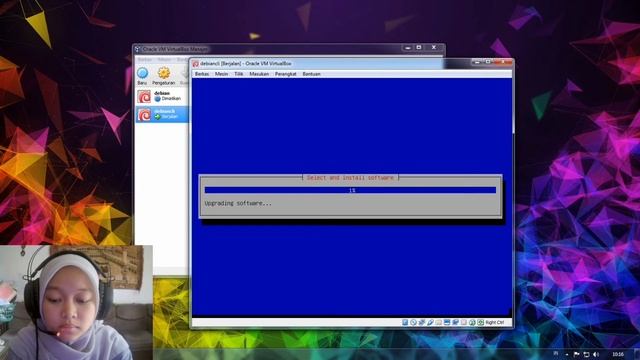
Task: Minimize the VirtualBox Manager window
Action: tap(407, 48)
